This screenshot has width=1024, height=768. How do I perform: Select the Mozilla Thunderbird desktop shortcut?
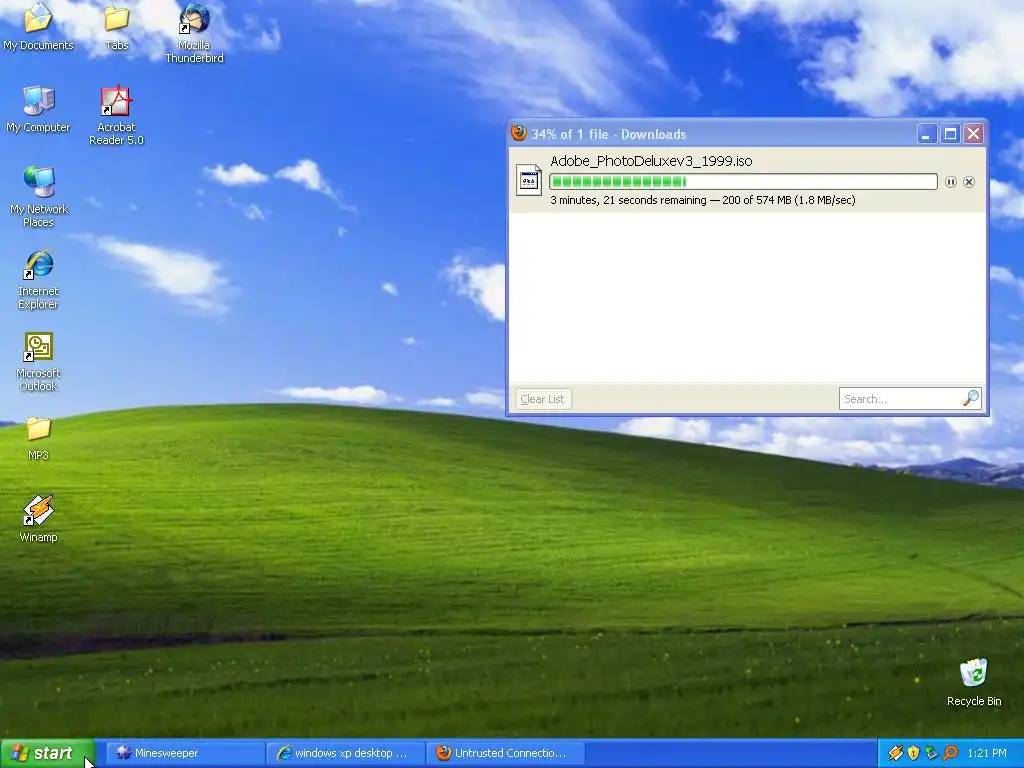click(x=194, y=33)
